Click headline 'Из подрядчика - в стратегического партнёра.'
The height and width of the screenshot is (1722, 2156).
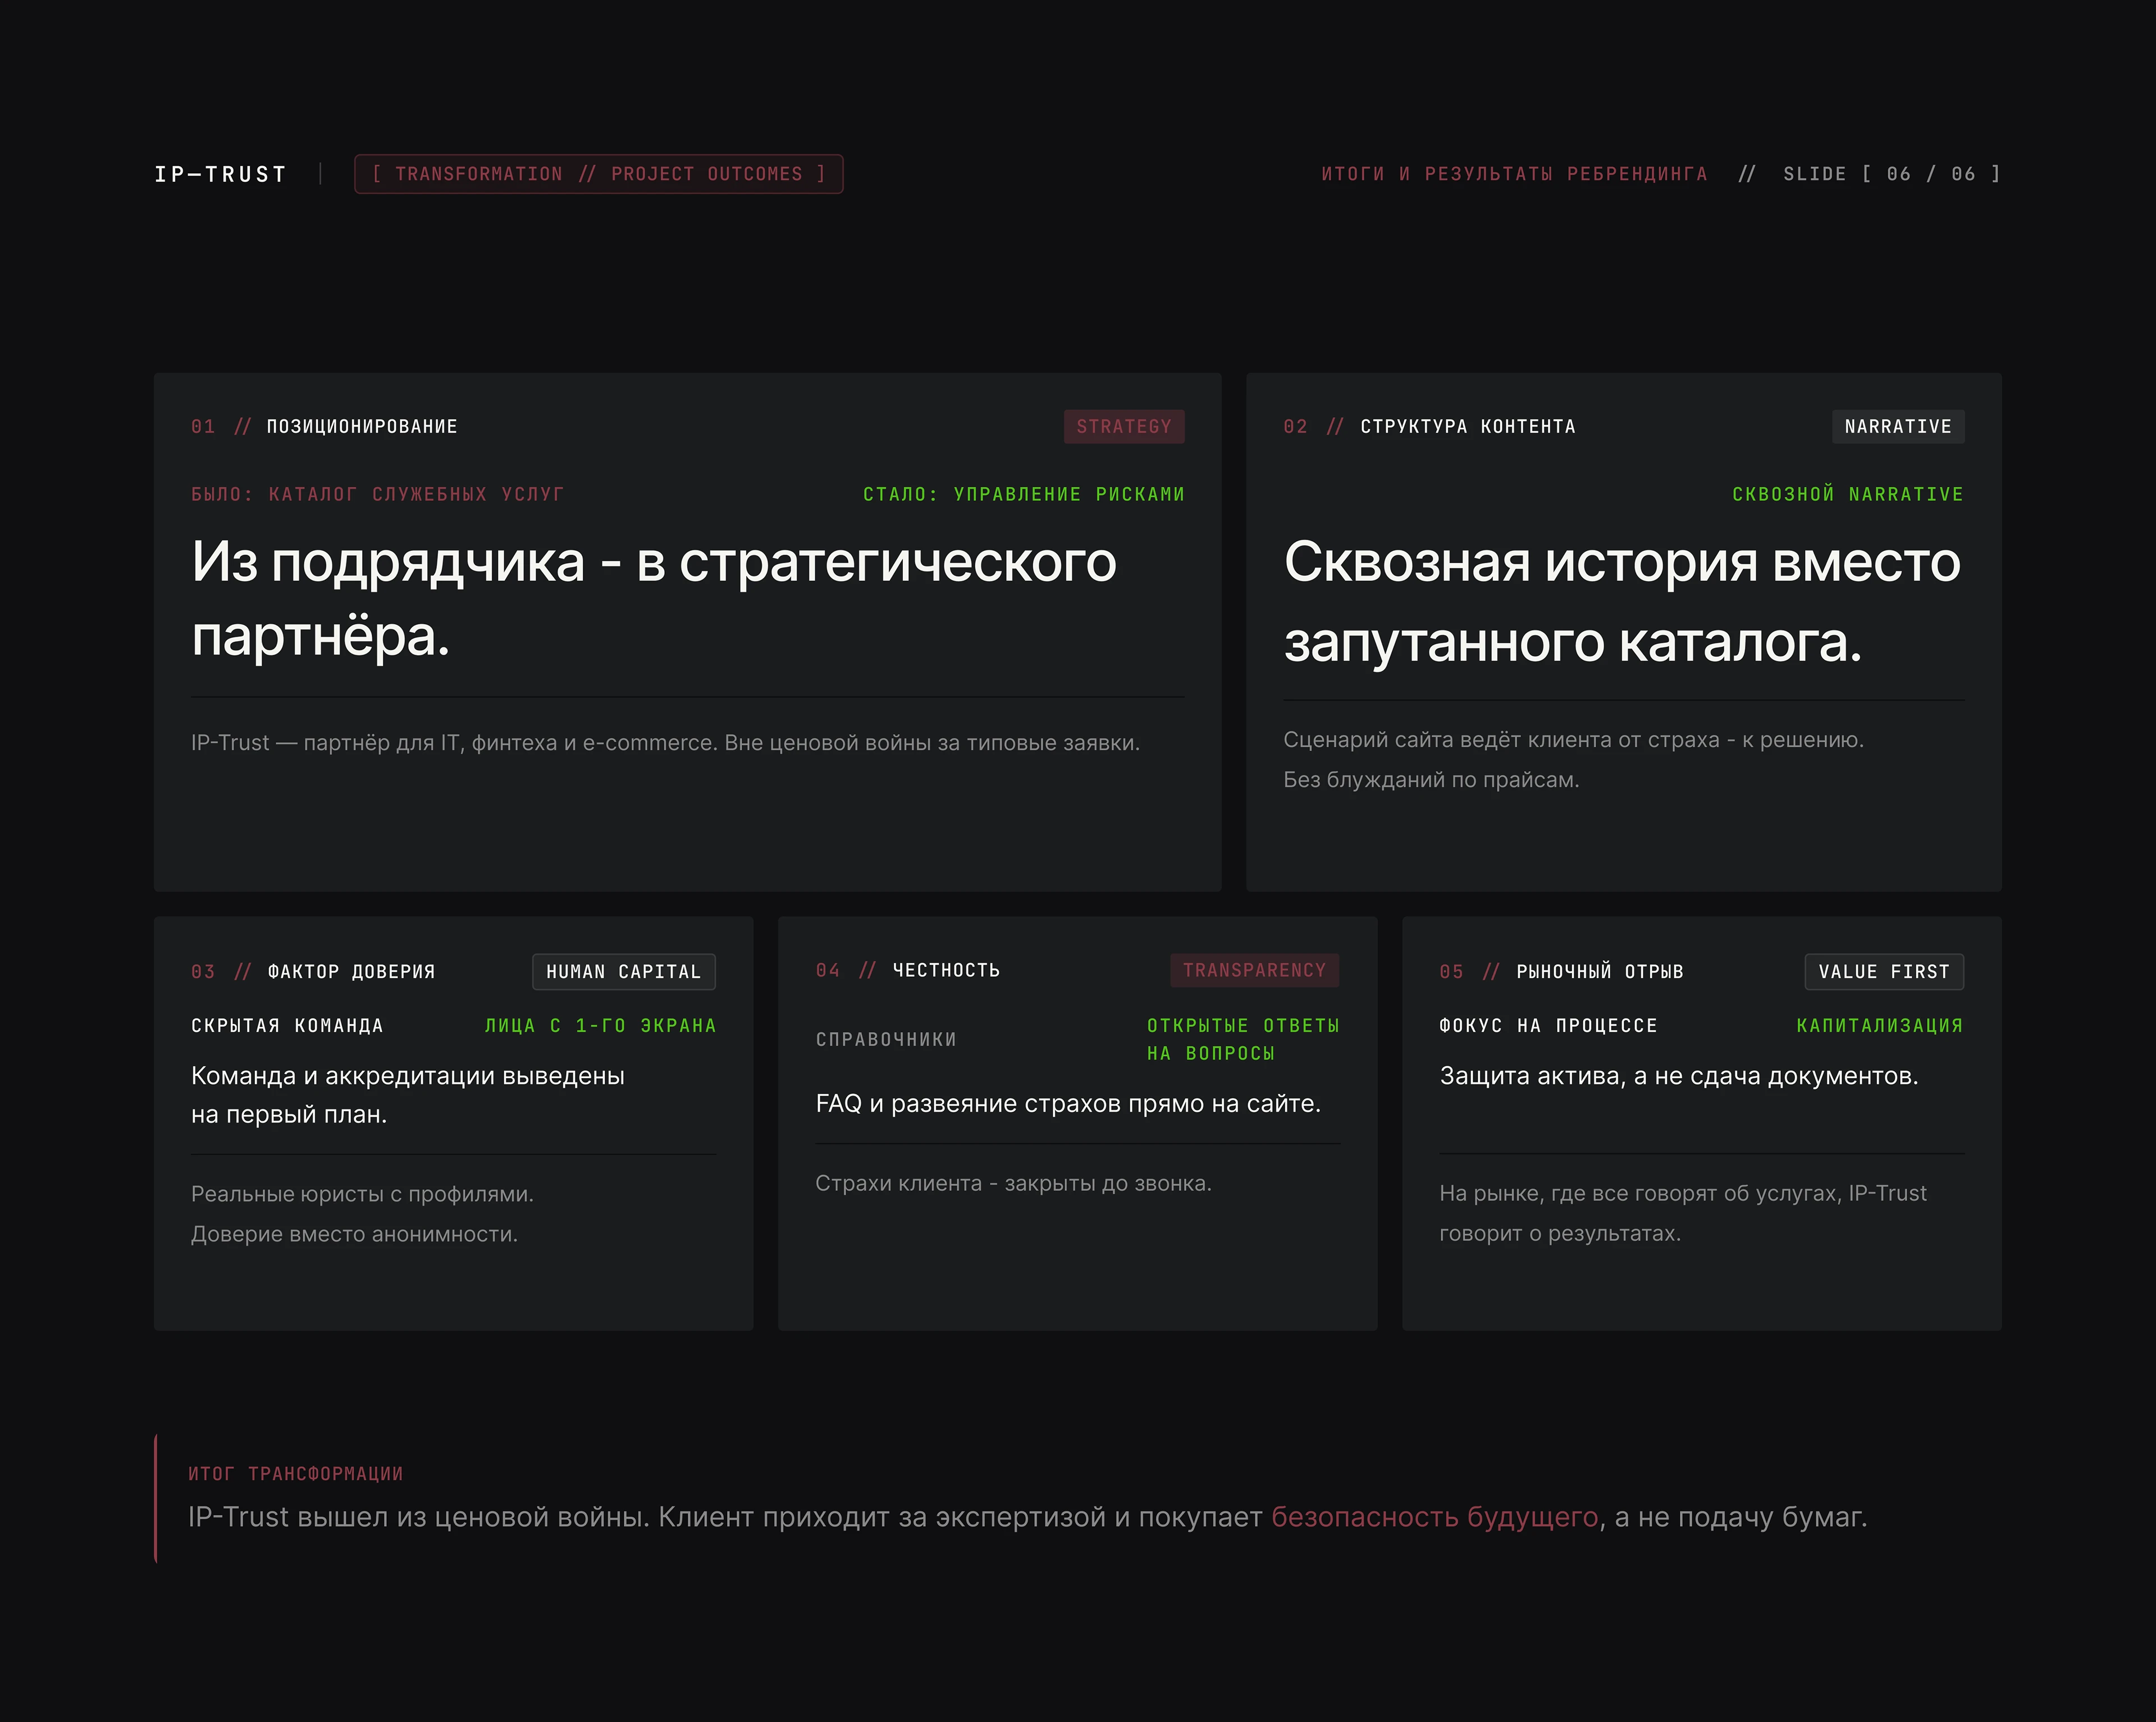pyautogui.click(x=654, y=598)
